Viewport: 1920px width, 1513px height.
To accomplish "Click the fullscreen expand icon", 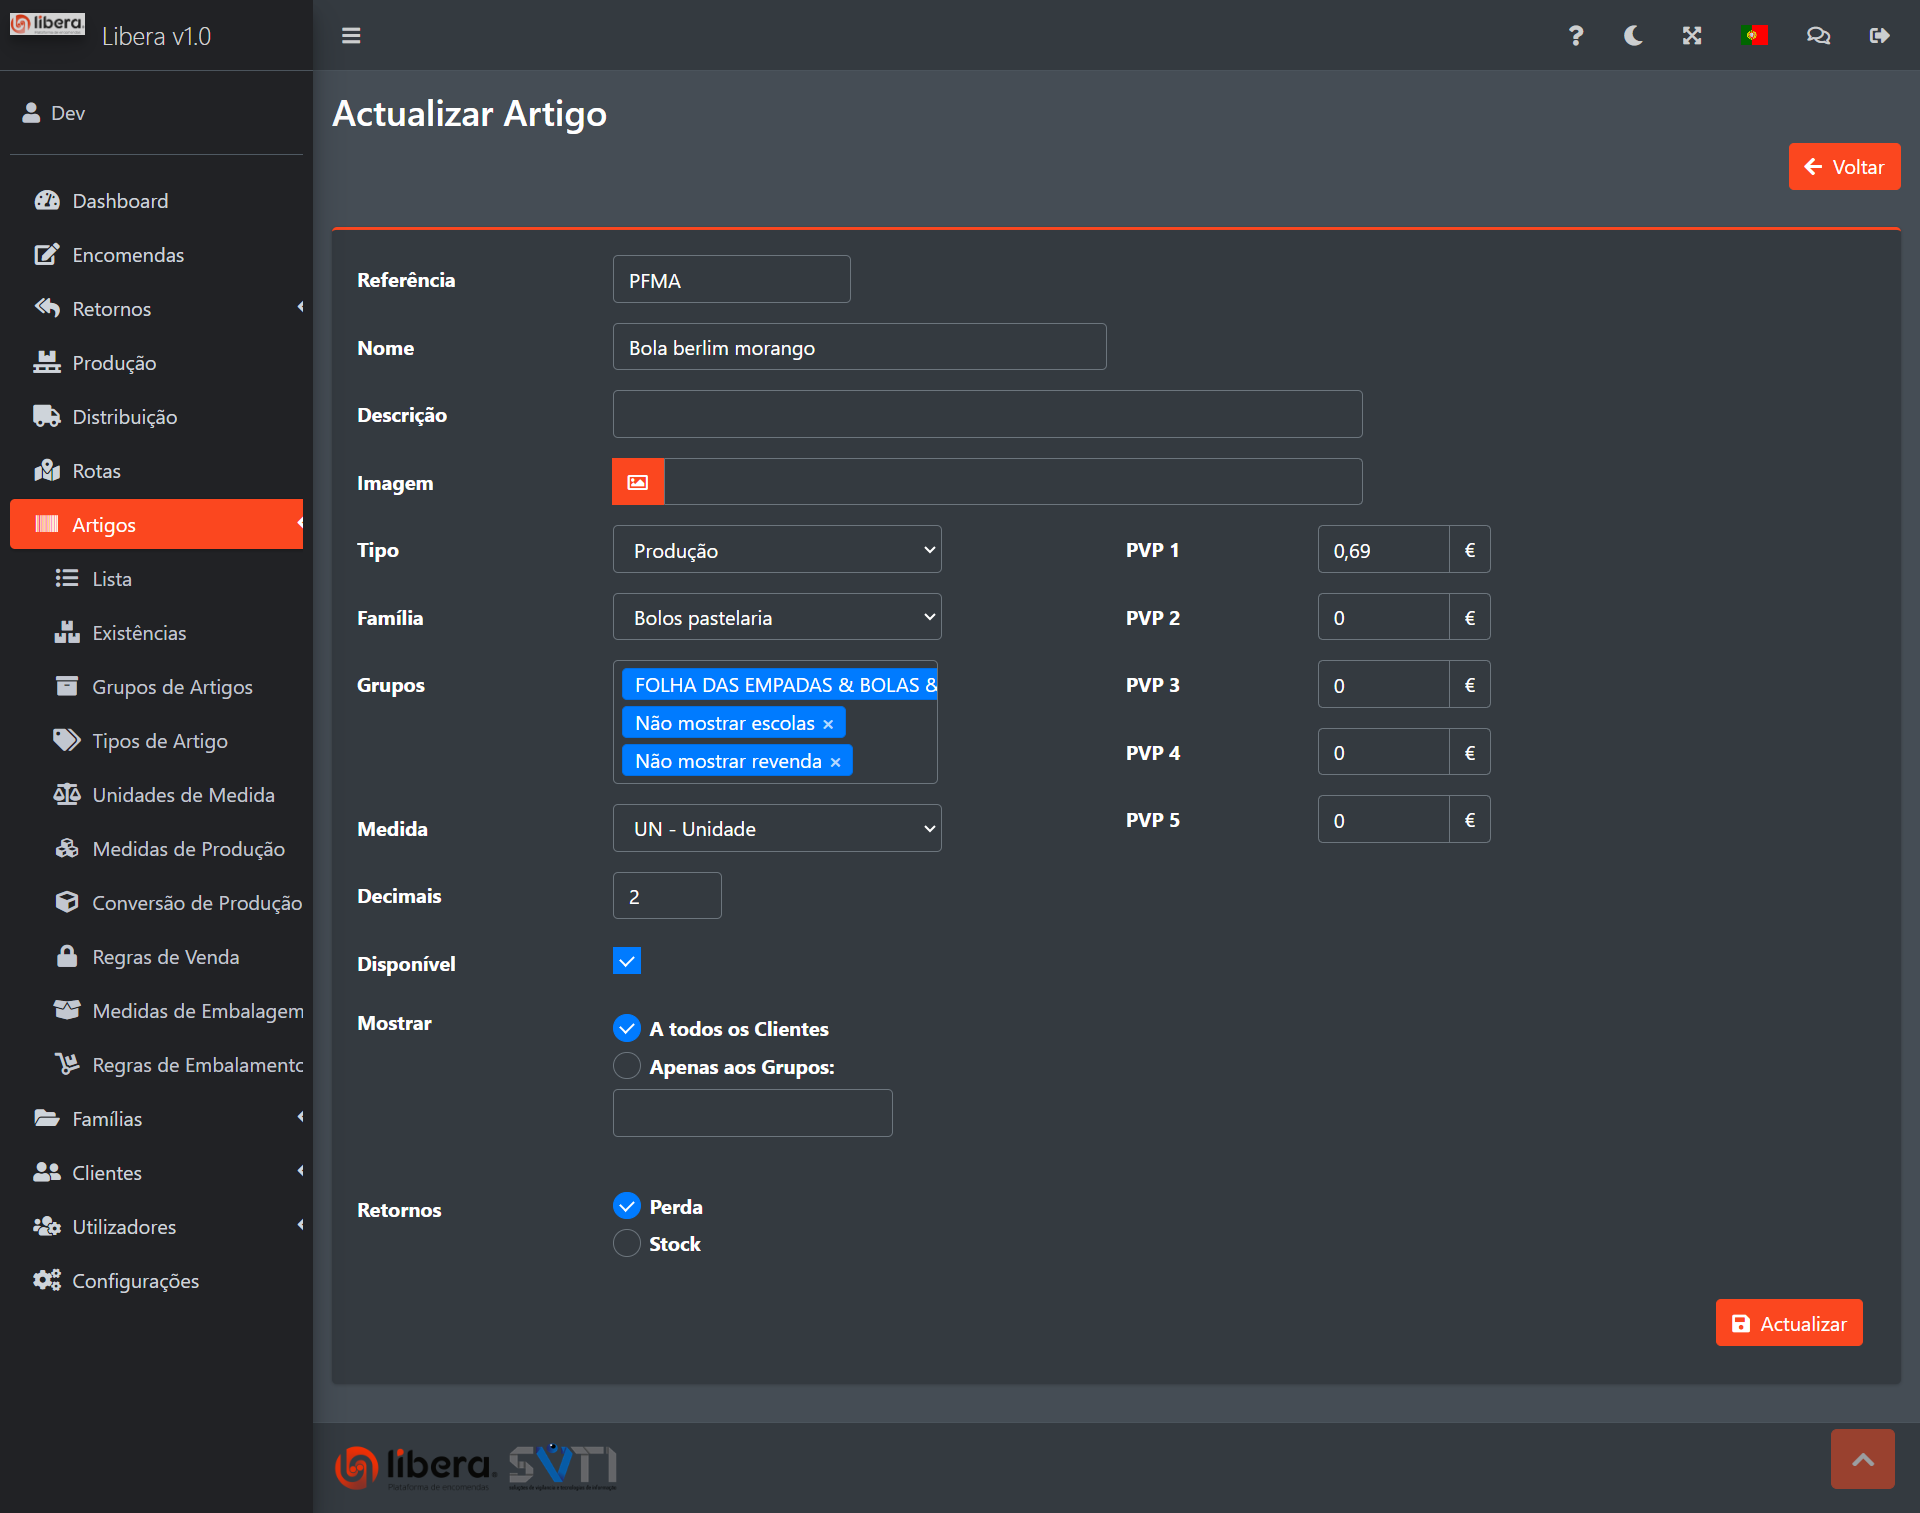I will [1692, 36].
